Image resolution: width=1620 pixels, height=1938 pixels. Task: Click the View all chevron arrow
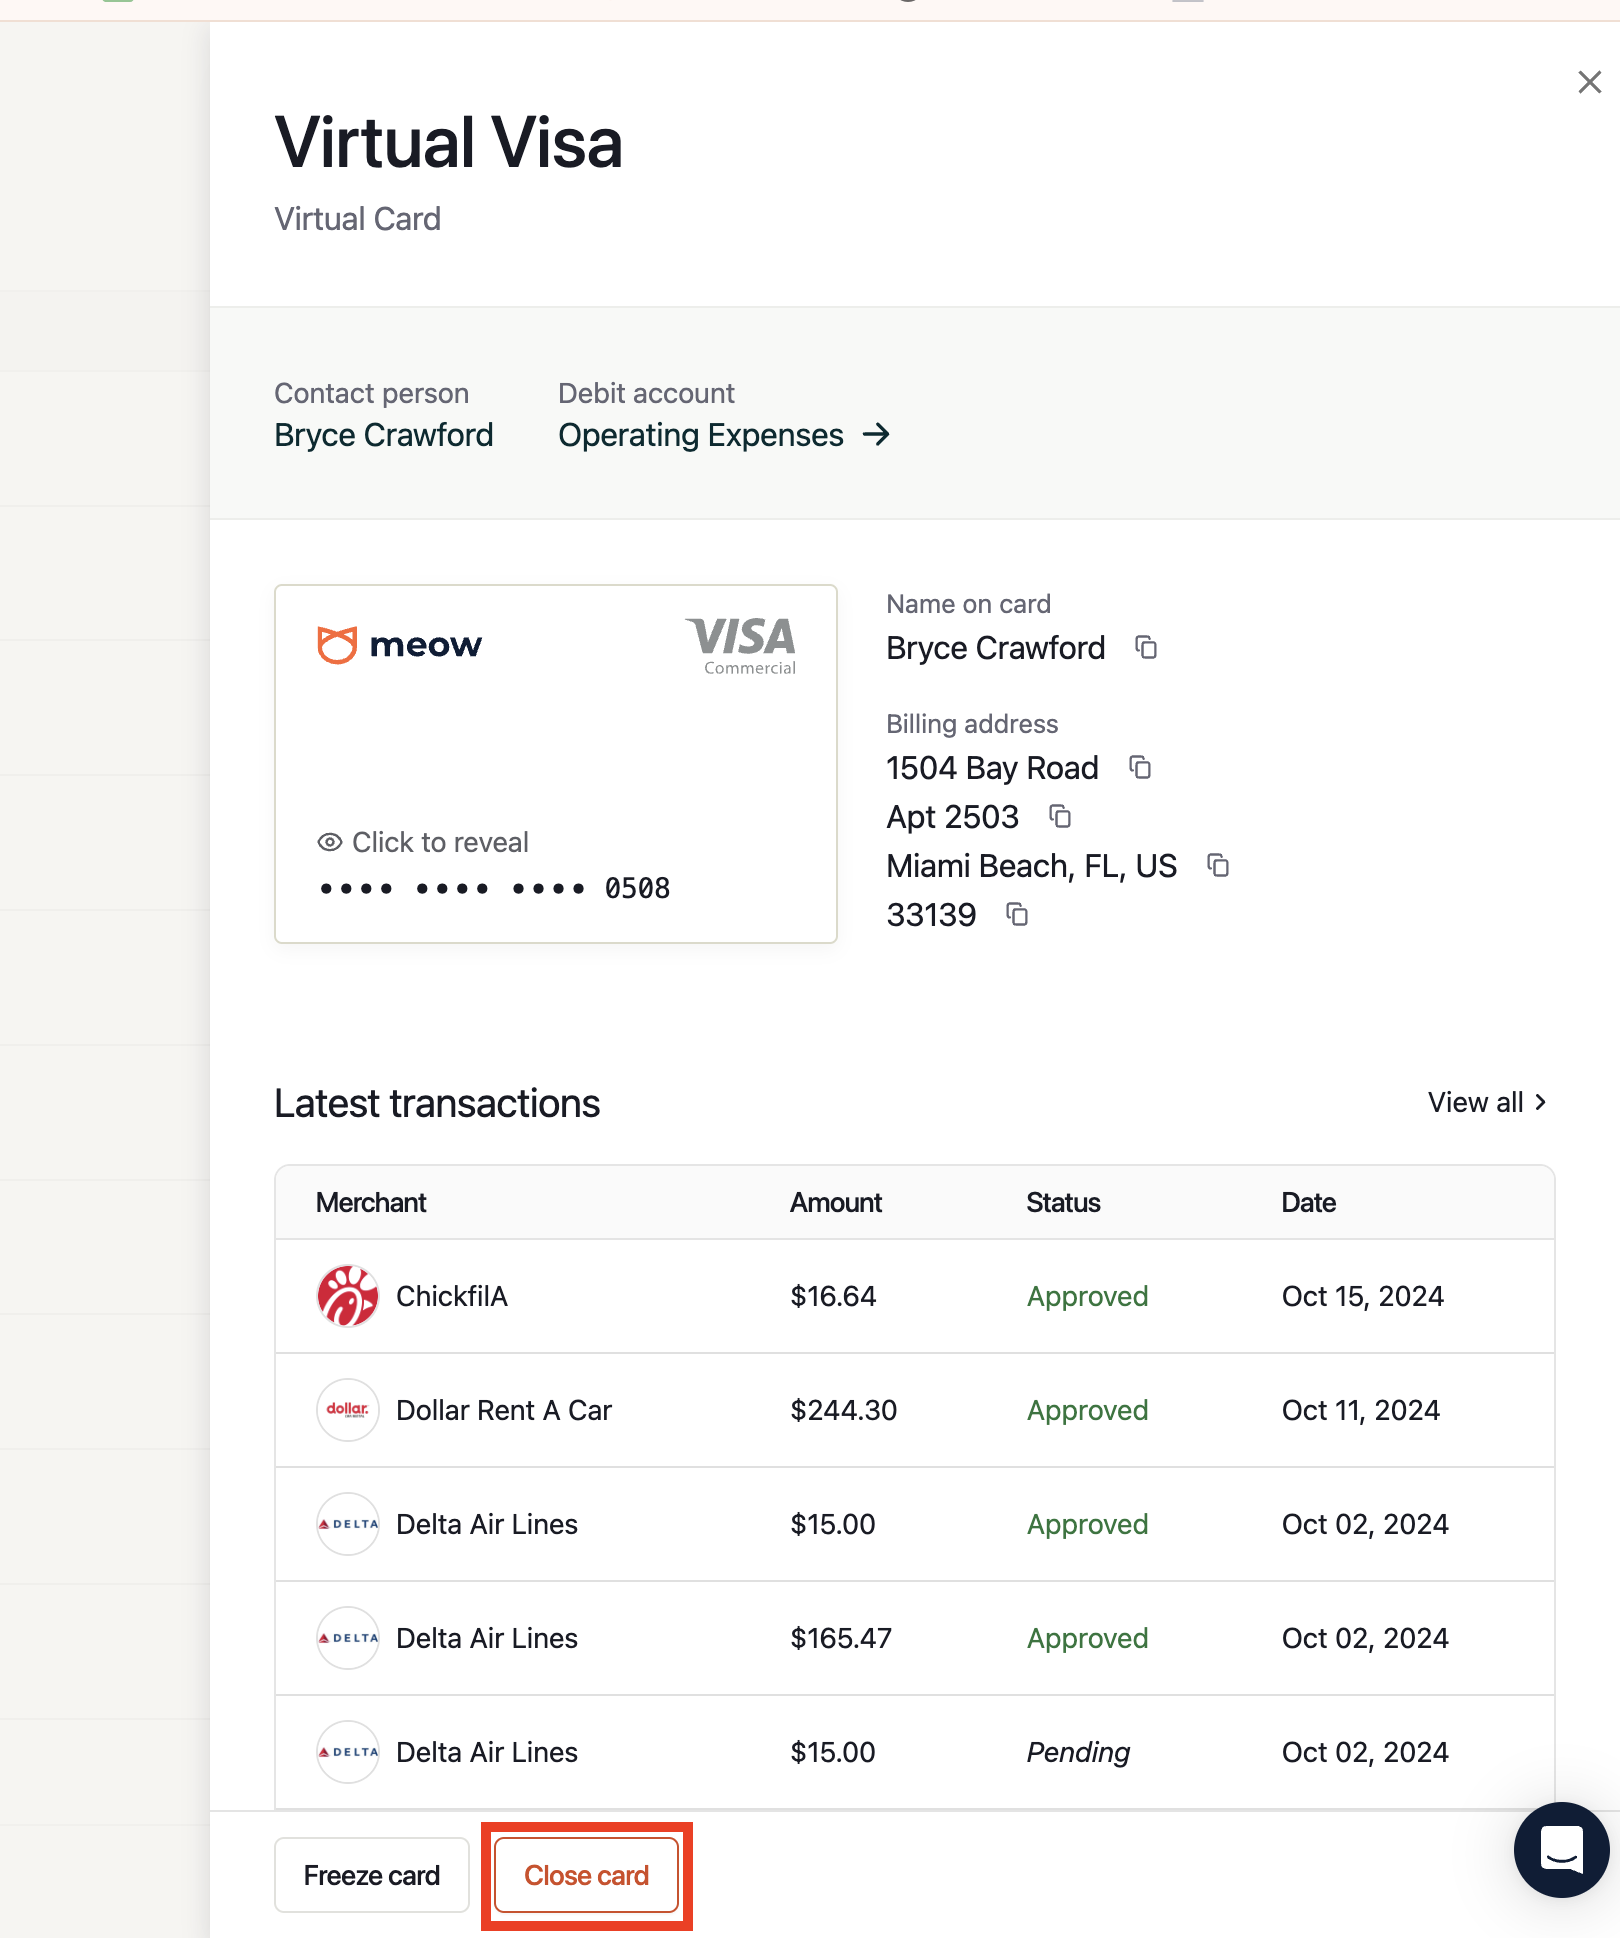coord(1540,1102)
